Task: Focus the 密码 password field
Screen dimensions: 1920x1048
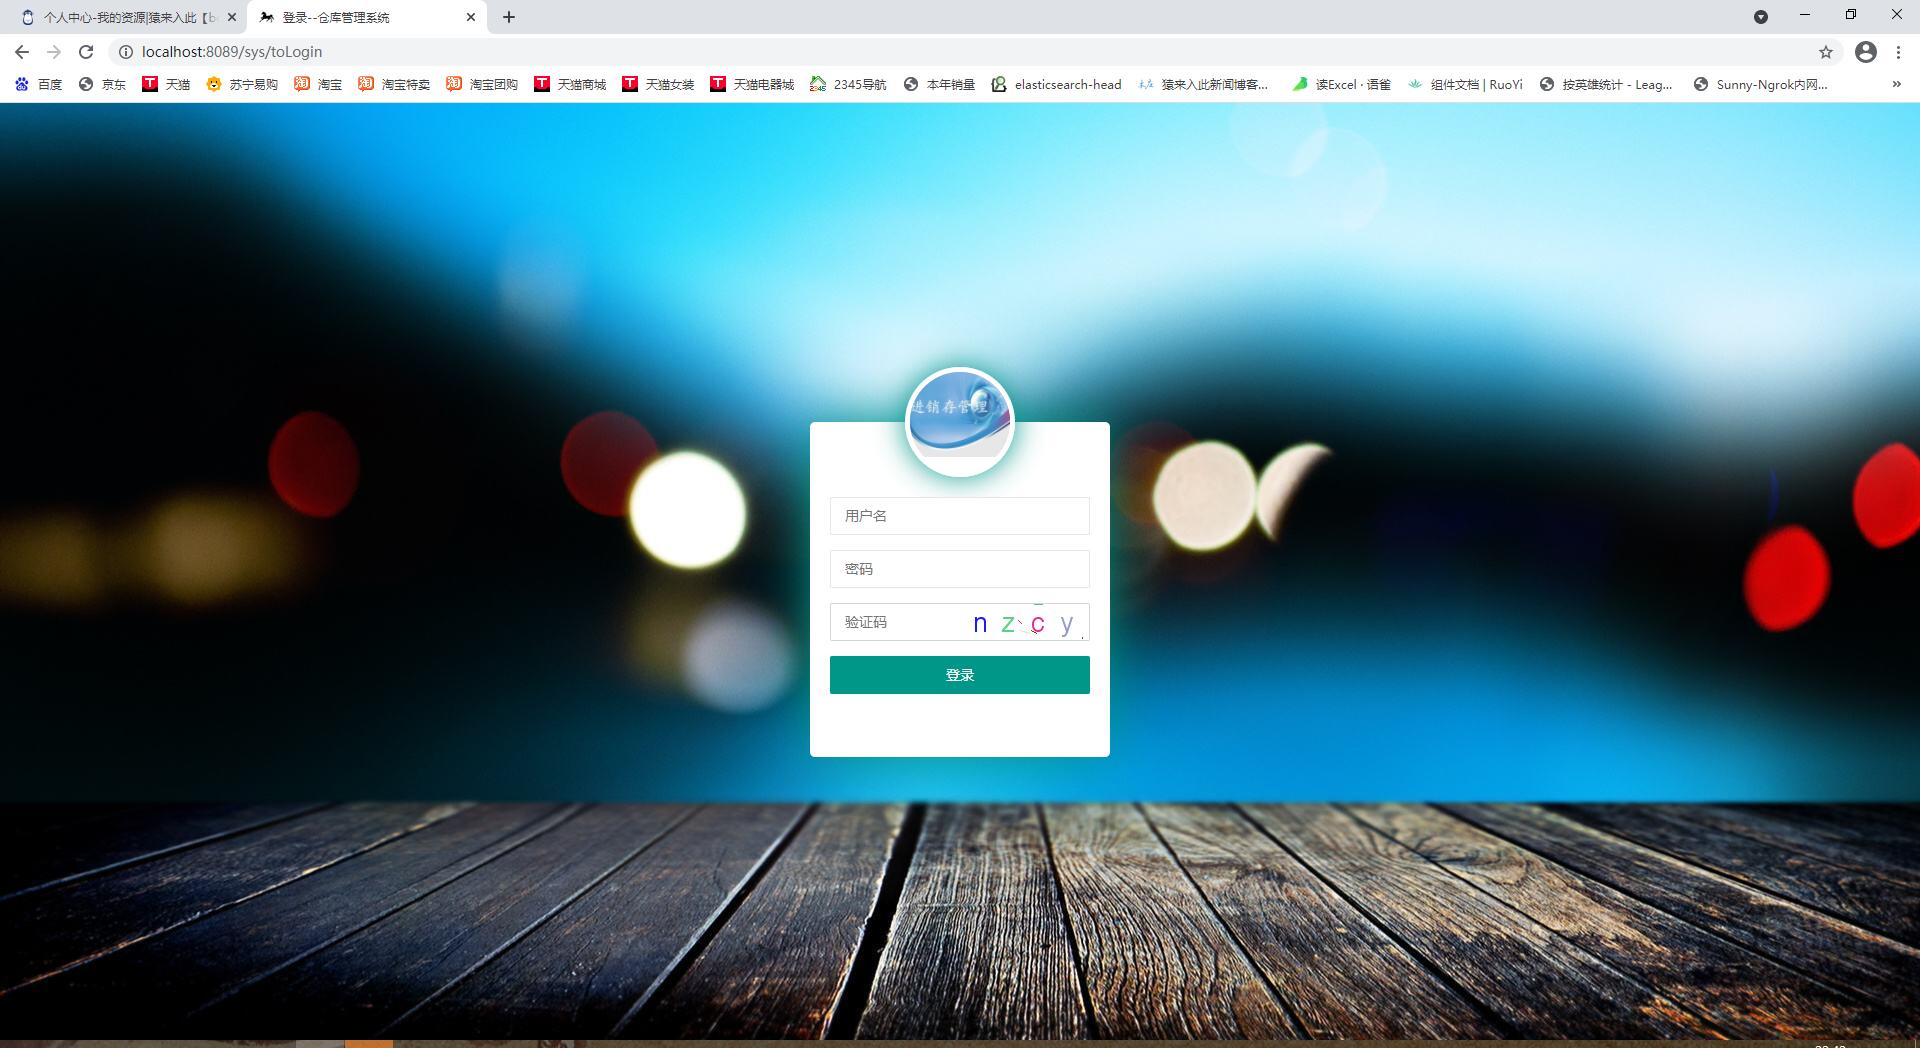Action: pyautogui.click(x=959, y=569)
